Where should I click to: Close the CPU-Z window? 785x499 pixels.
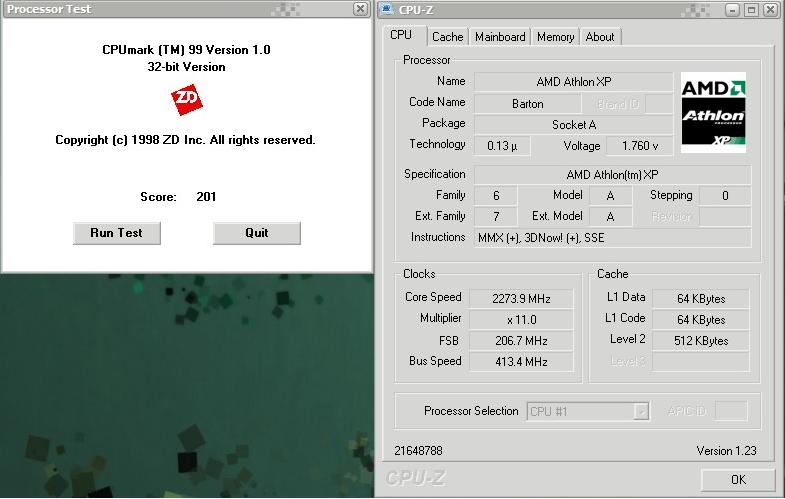(770, 10)
